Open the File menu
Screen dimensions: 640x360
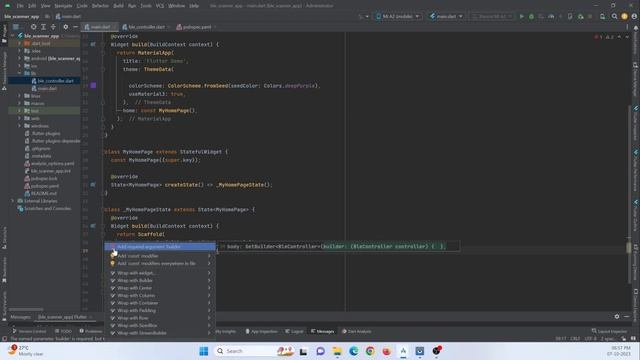(20, 6)
